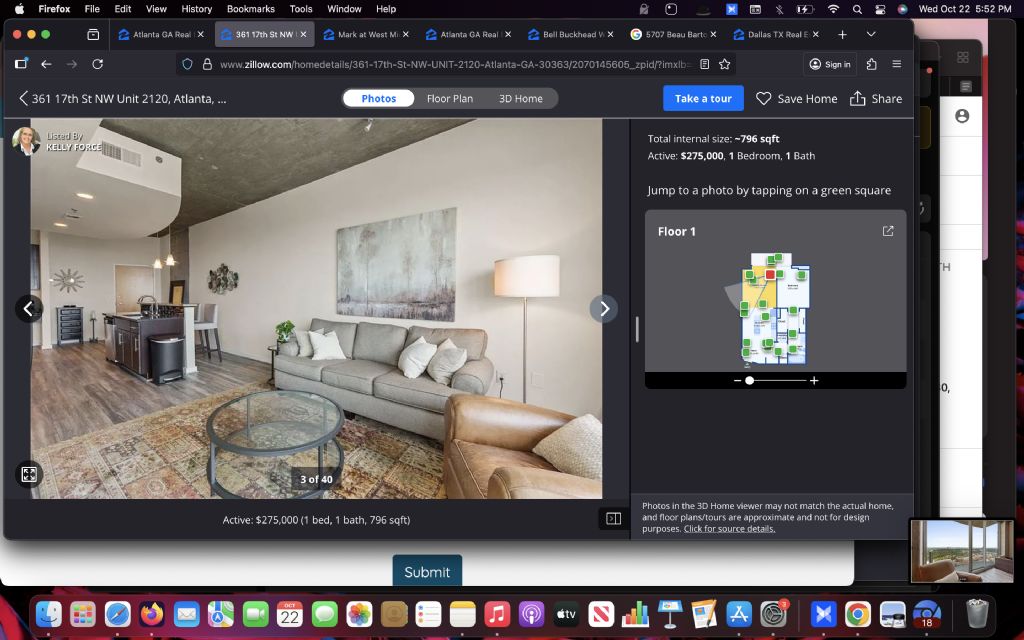Toggle the side panel collapse icon
The image size is (1024, 640).
pyautogui.click(x=613, y=519)
